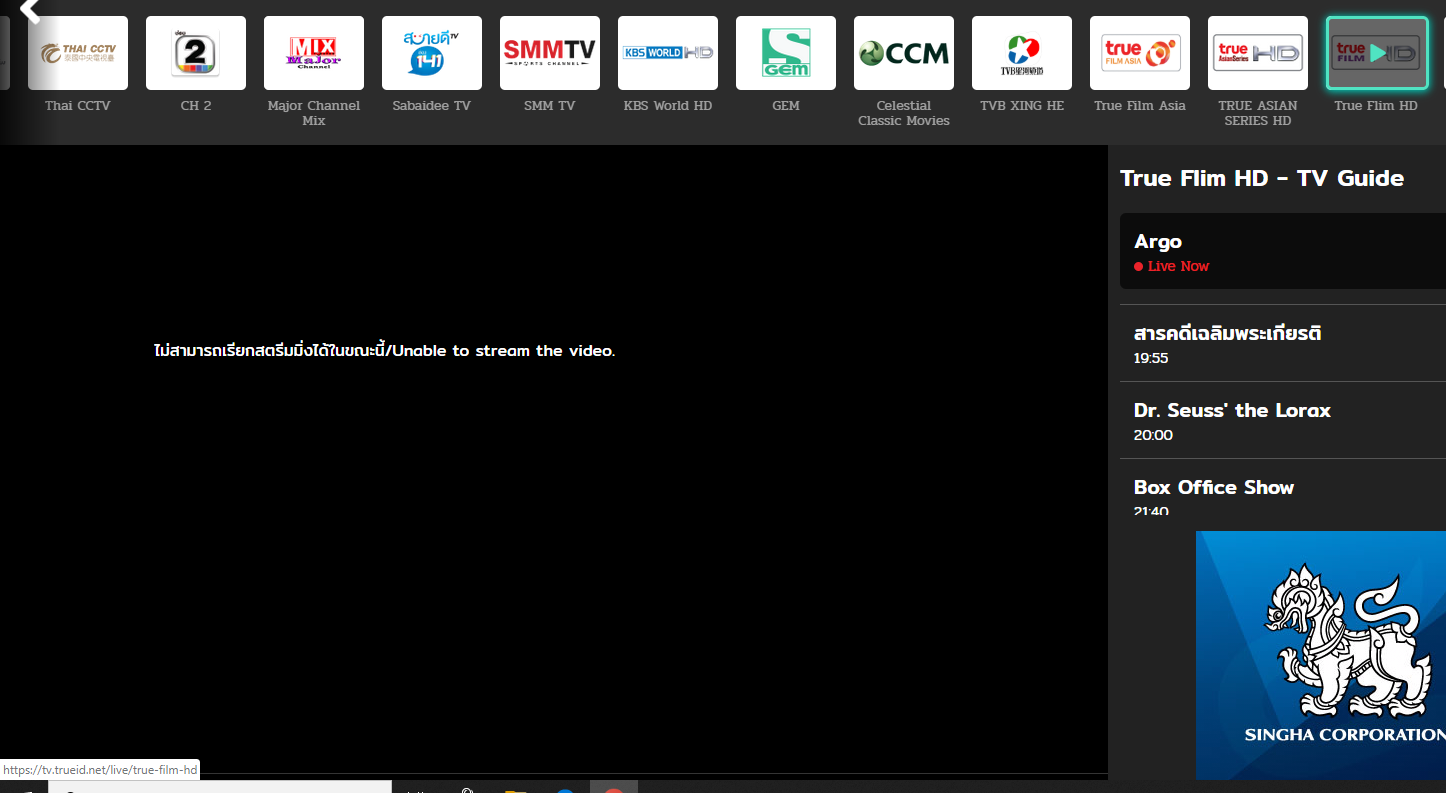Viewport: 1446px width, 793px height.
Task: Click the 'TVB XING HE' name text
Action: 1022,106
